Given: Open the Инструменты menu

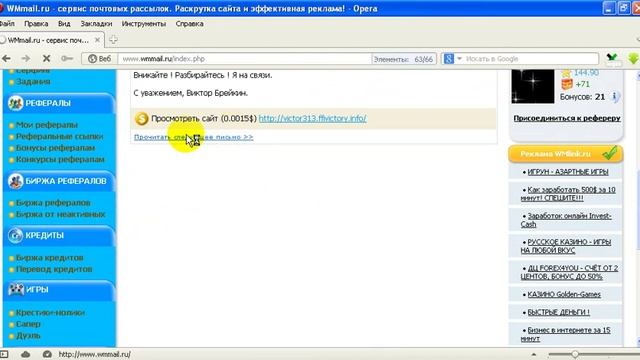Looking at the screenshot, I should (x=144, y=24).
